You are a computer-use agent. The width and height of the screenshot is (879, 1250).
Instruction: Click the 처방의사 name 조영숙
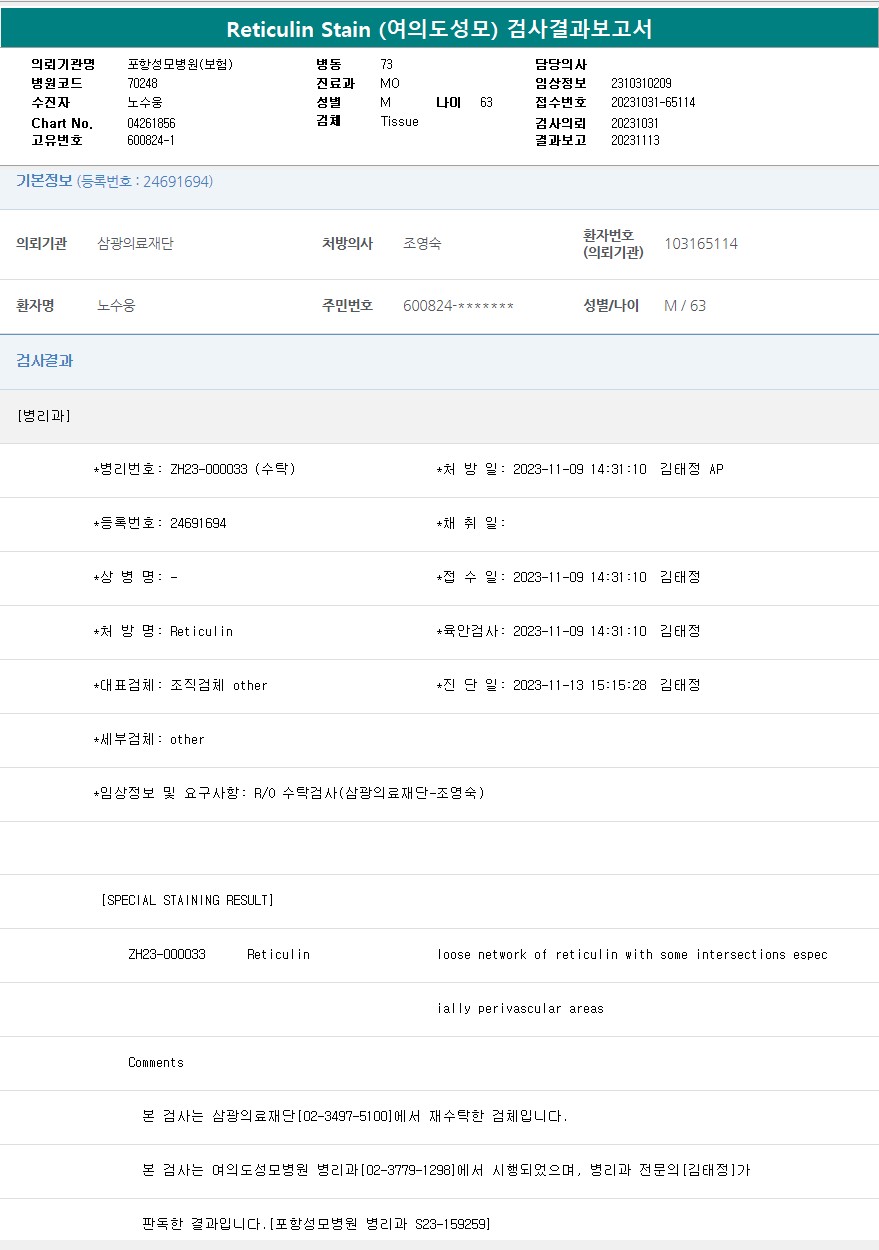[421, 244]
